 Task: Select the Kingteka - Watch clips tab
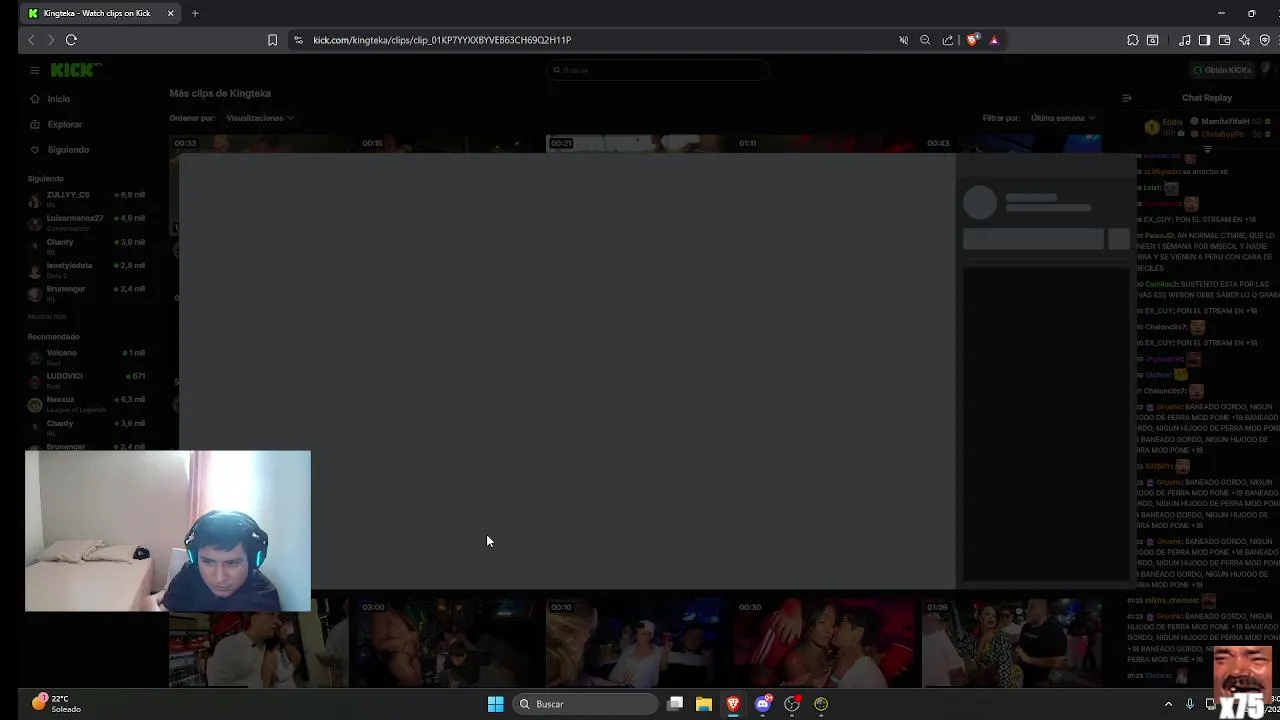pos(100,13)
